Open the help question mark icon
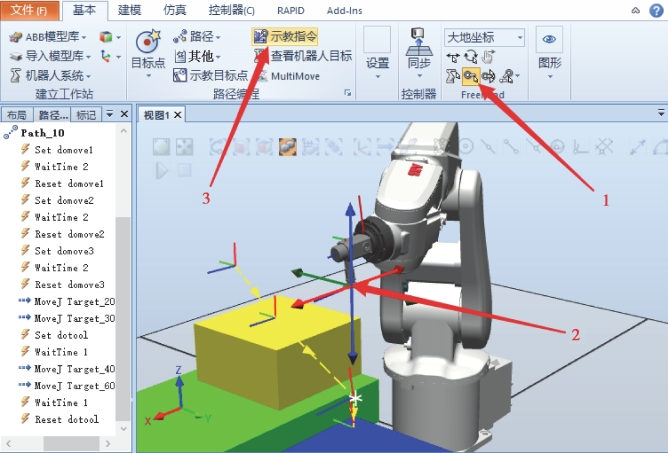 click(656, 10)
